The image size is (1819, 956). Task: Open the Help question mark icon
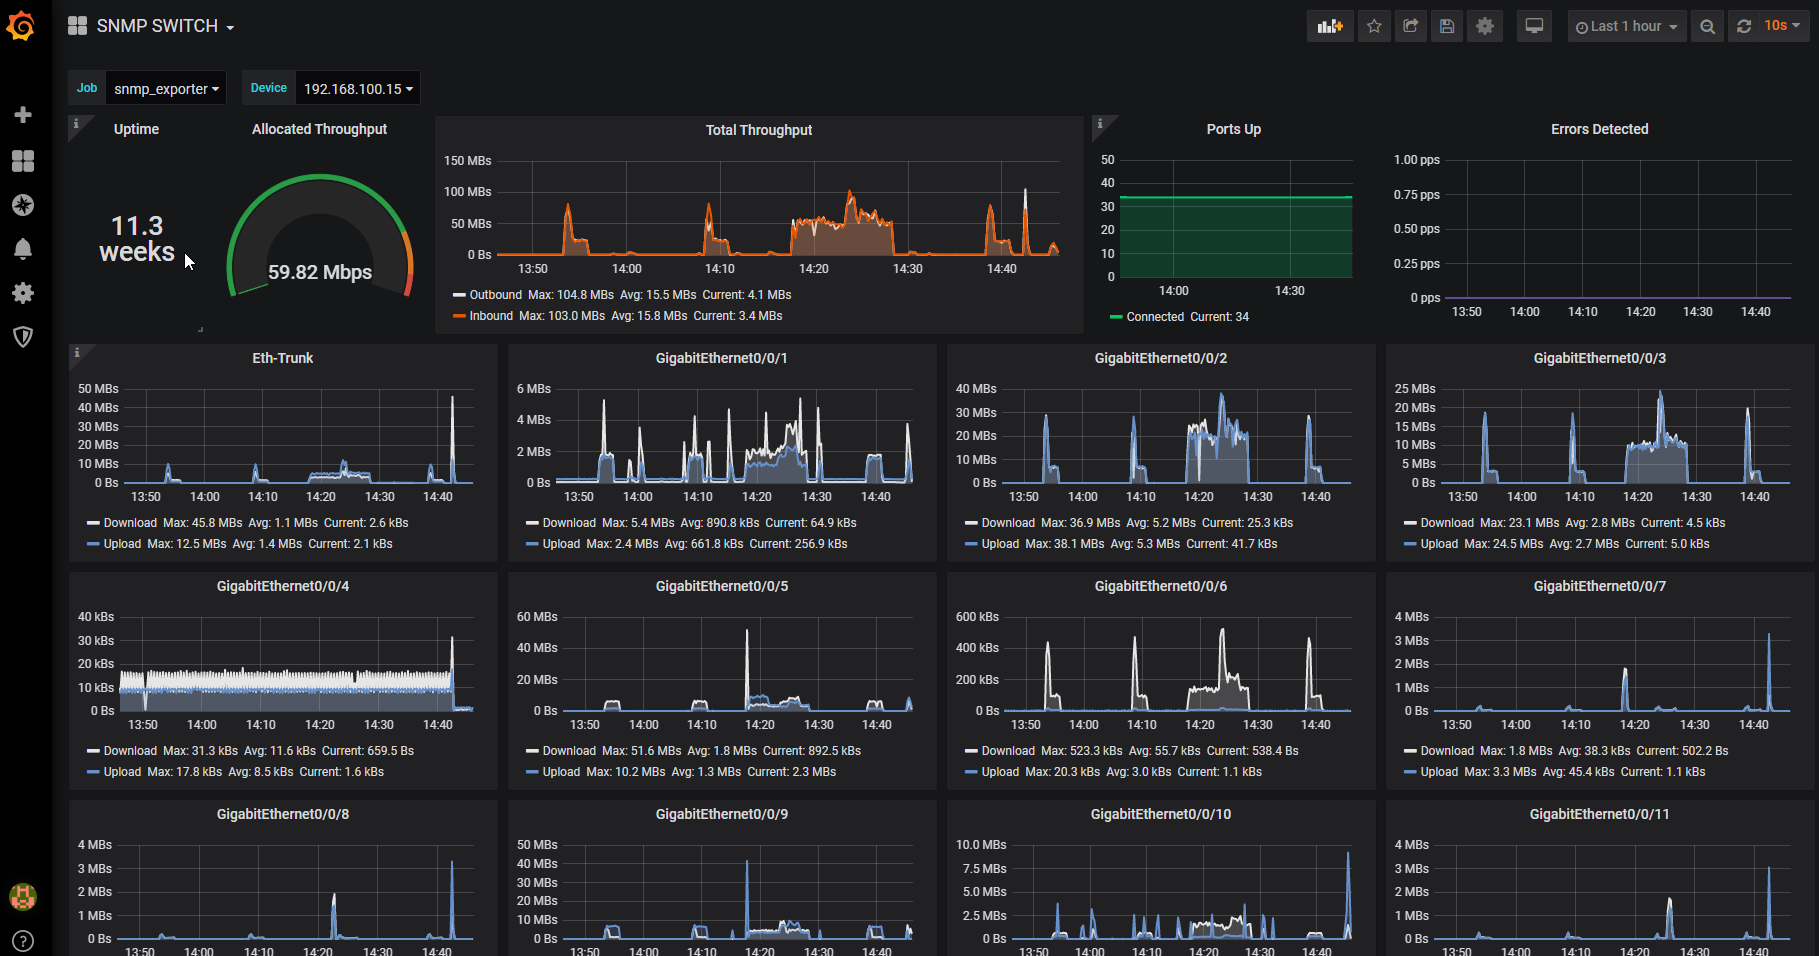point(23,941)
